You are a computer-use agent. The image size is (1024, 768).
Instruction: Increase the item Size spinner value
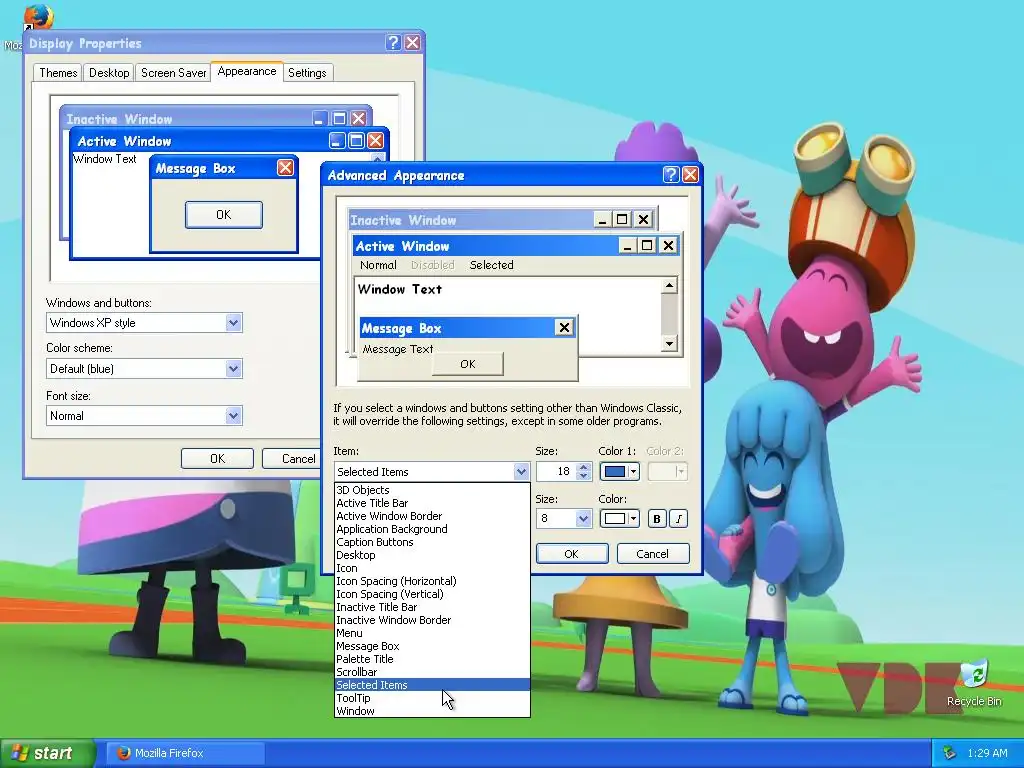pyautogui.click(x=584, y=467)
